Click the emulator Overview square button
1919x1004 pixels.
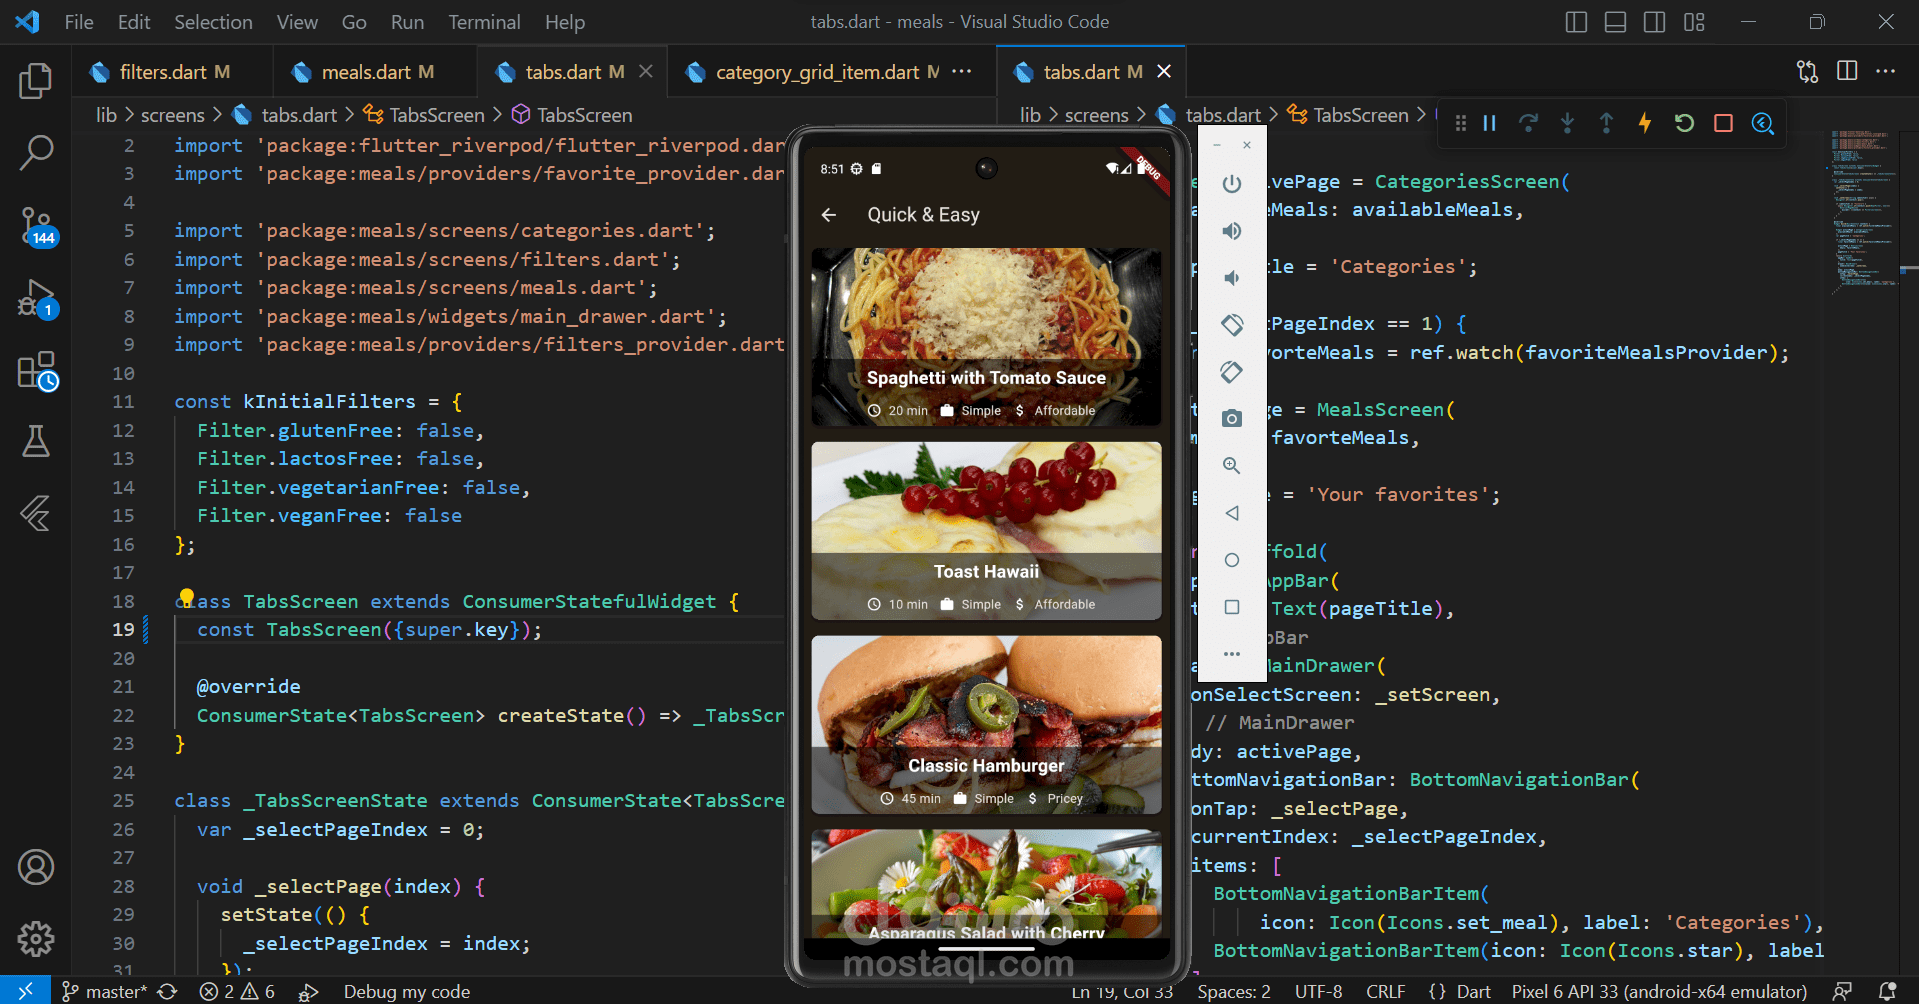pos(1232,607)
